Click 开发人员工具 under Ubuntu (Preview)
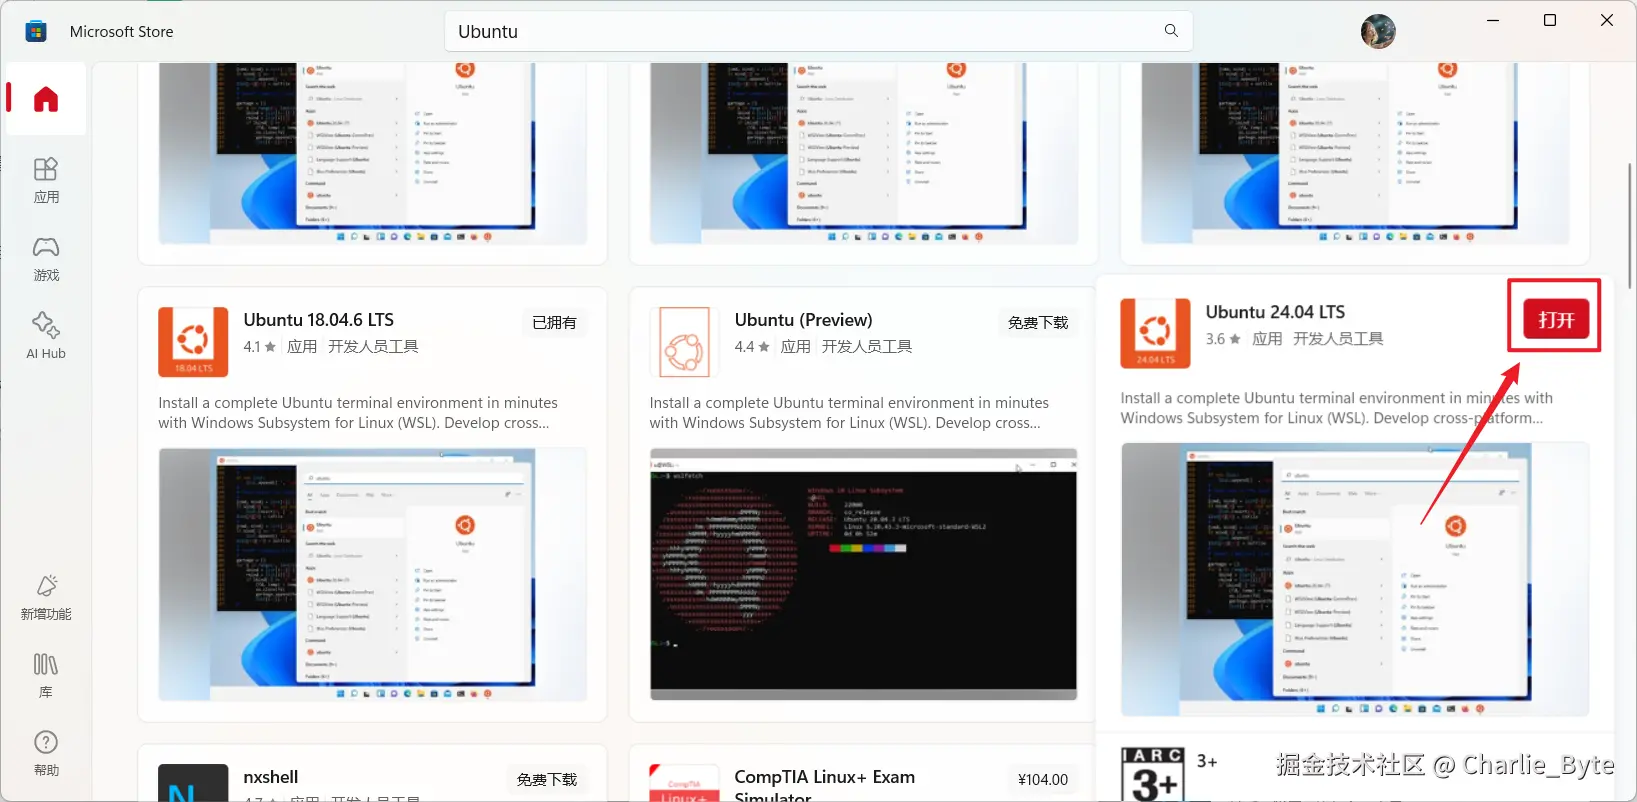This screenshot has width=1637, height=802. [x=867, y=347]
